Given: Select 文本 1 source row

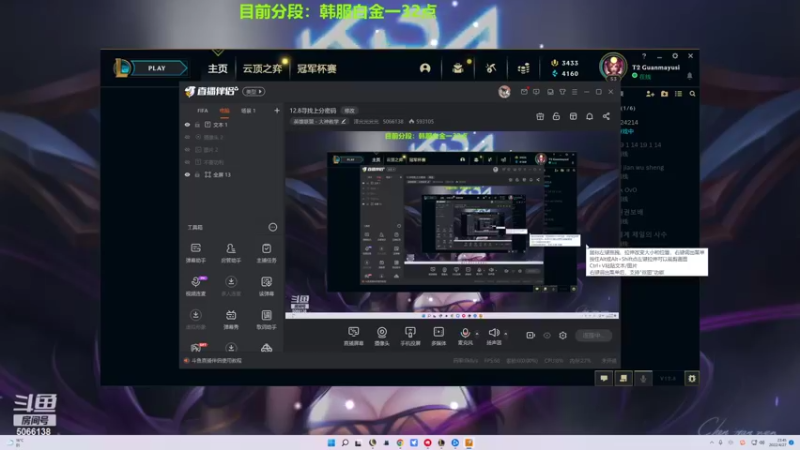Looking at the screenshot, I should [x=232, y=124].
